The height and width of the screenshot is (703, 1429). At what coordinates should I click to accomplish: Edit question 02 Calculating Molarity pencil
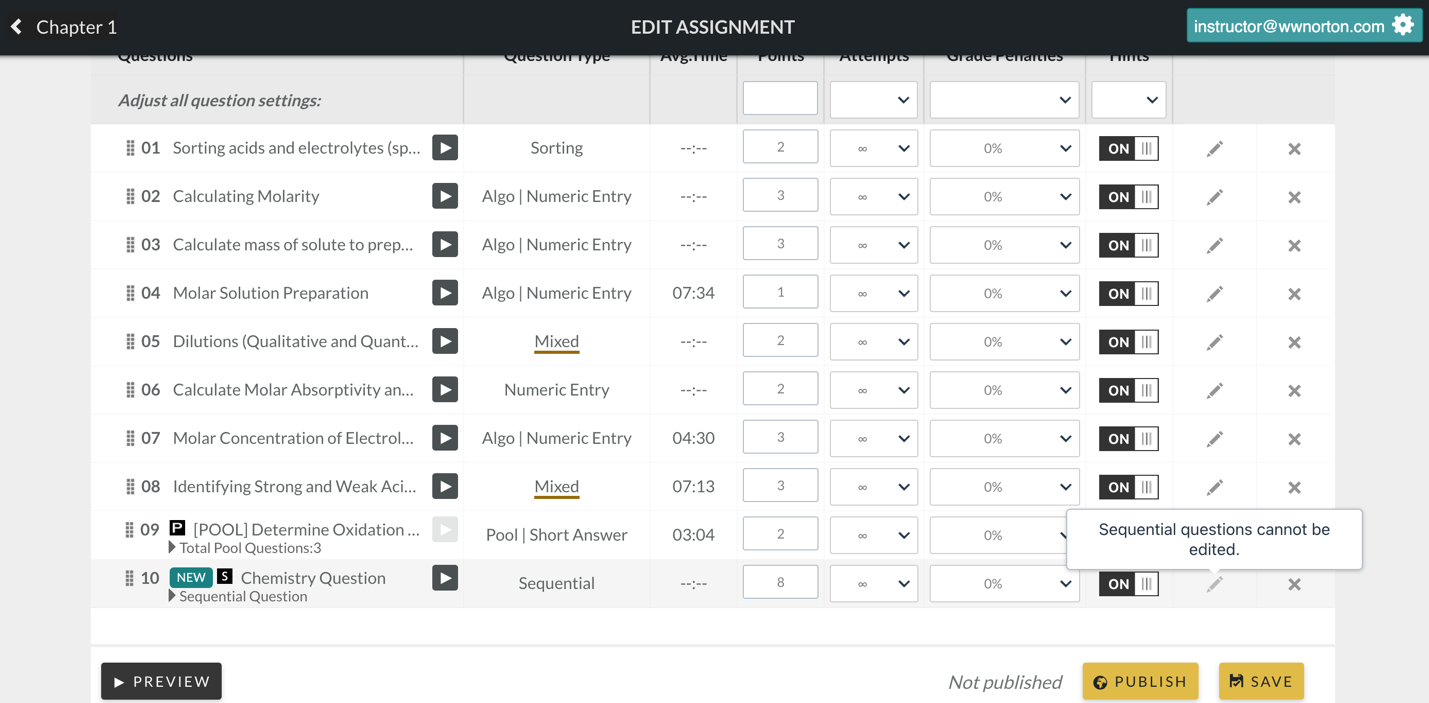[1214, 197]
